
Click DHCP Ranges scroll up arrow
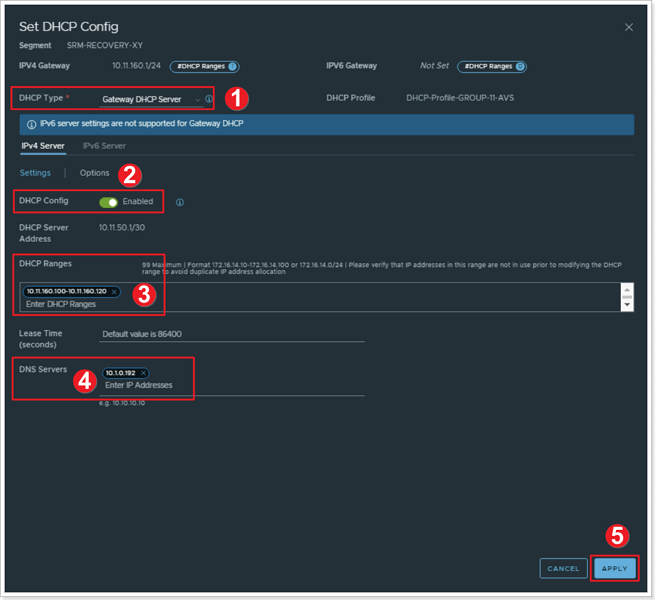[627, 289]
